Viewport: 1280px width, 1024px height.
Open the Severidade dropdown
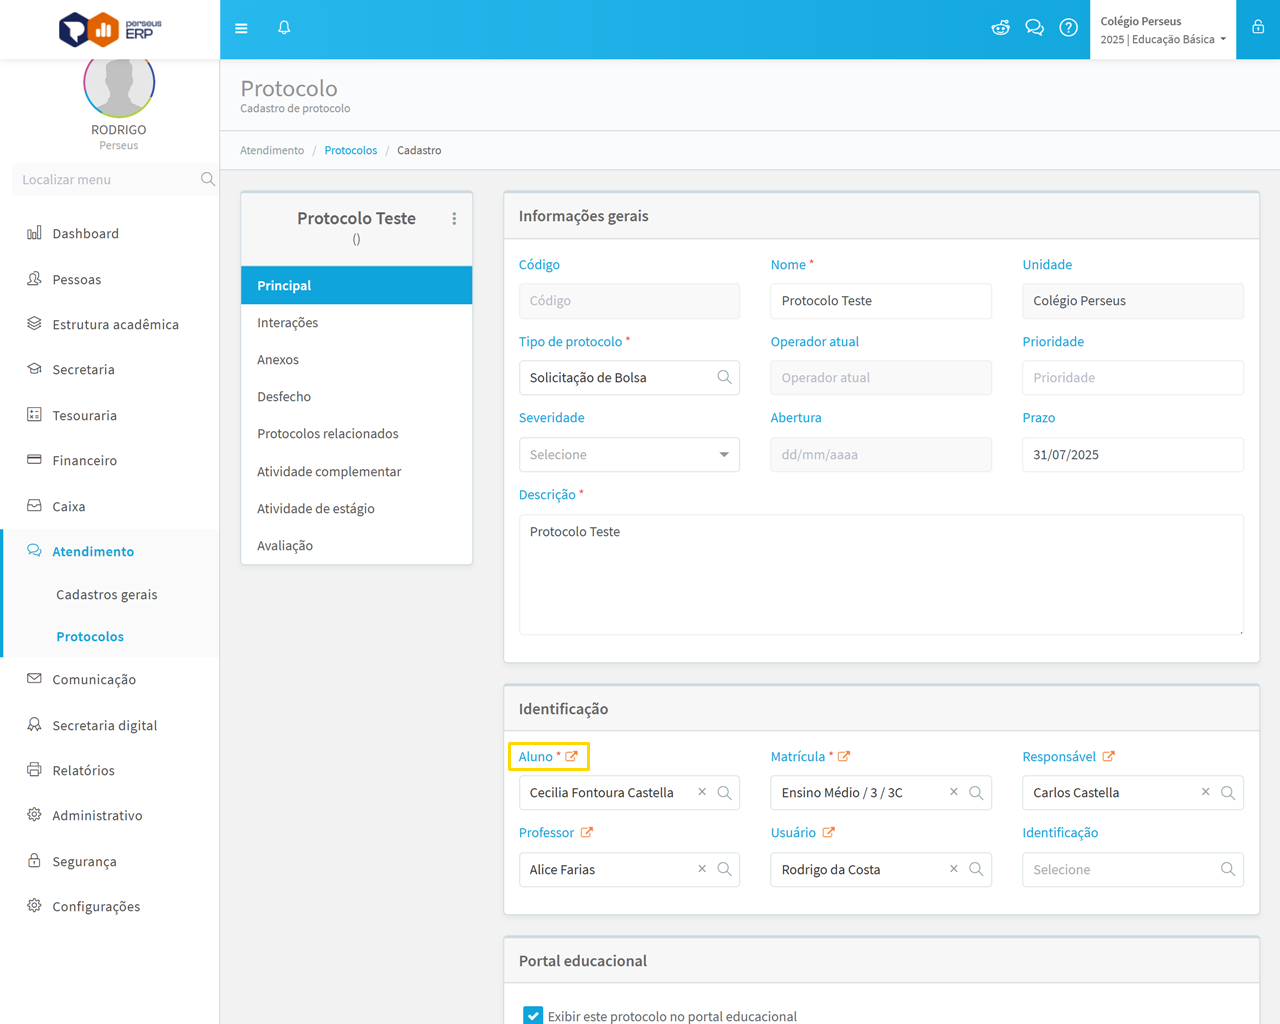click(x=629, y=454)
